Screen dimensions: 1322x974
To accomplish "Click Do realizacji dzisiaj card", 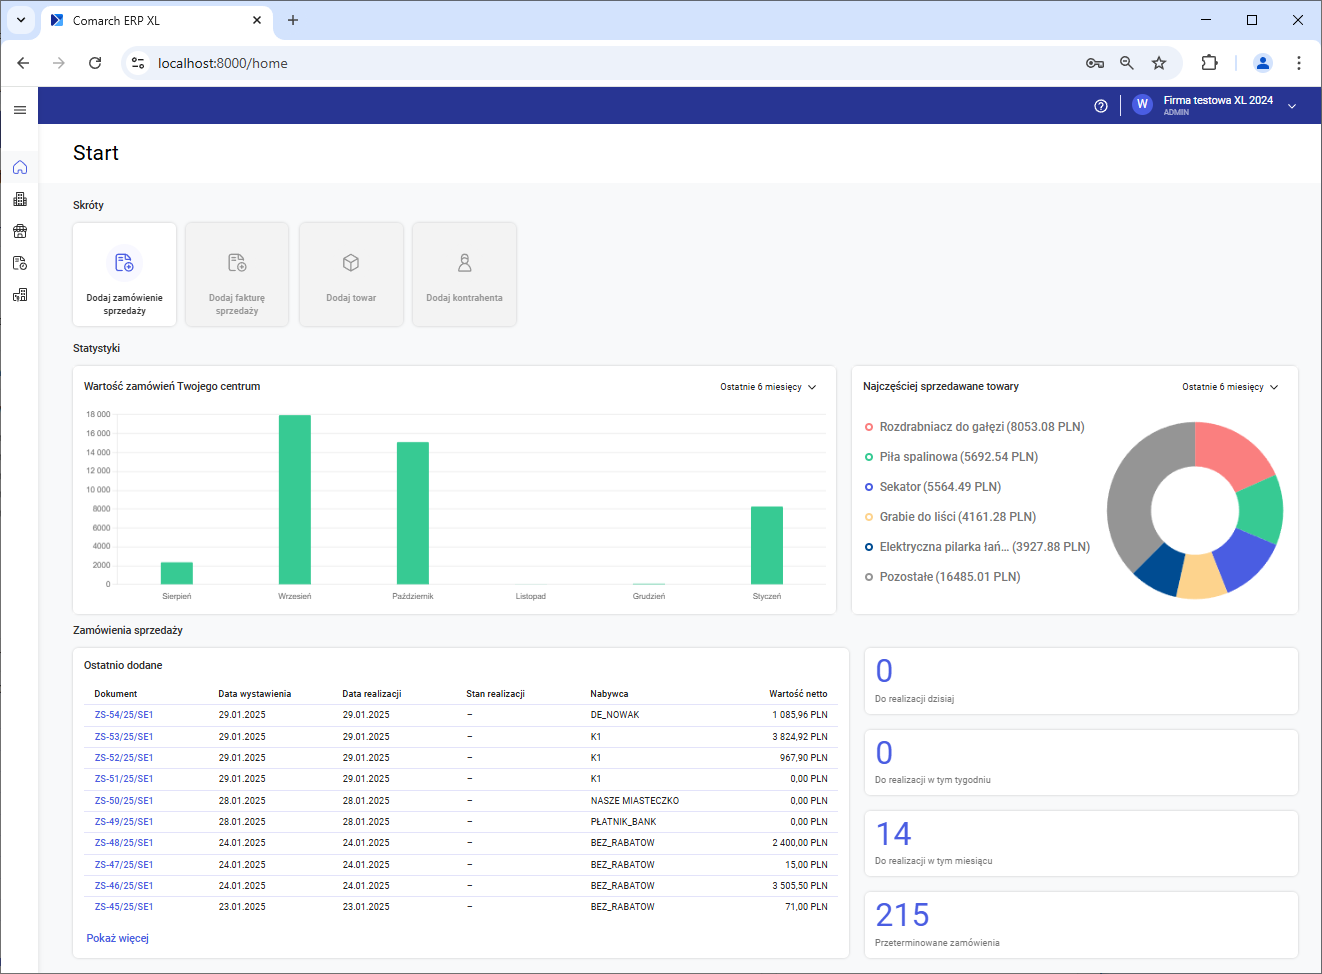I will [1081, 681].
